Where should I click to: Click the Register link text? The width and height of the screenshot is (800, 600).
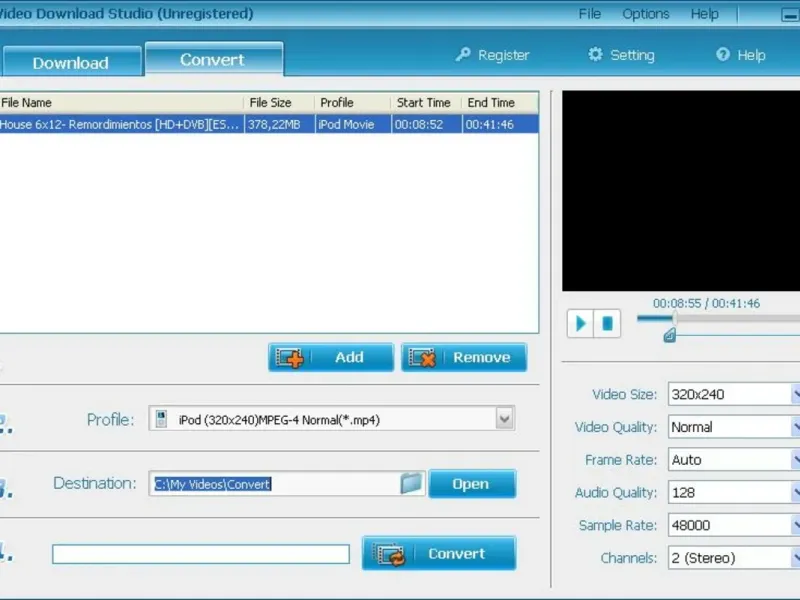pyautogui.click(x=504, y=55)
